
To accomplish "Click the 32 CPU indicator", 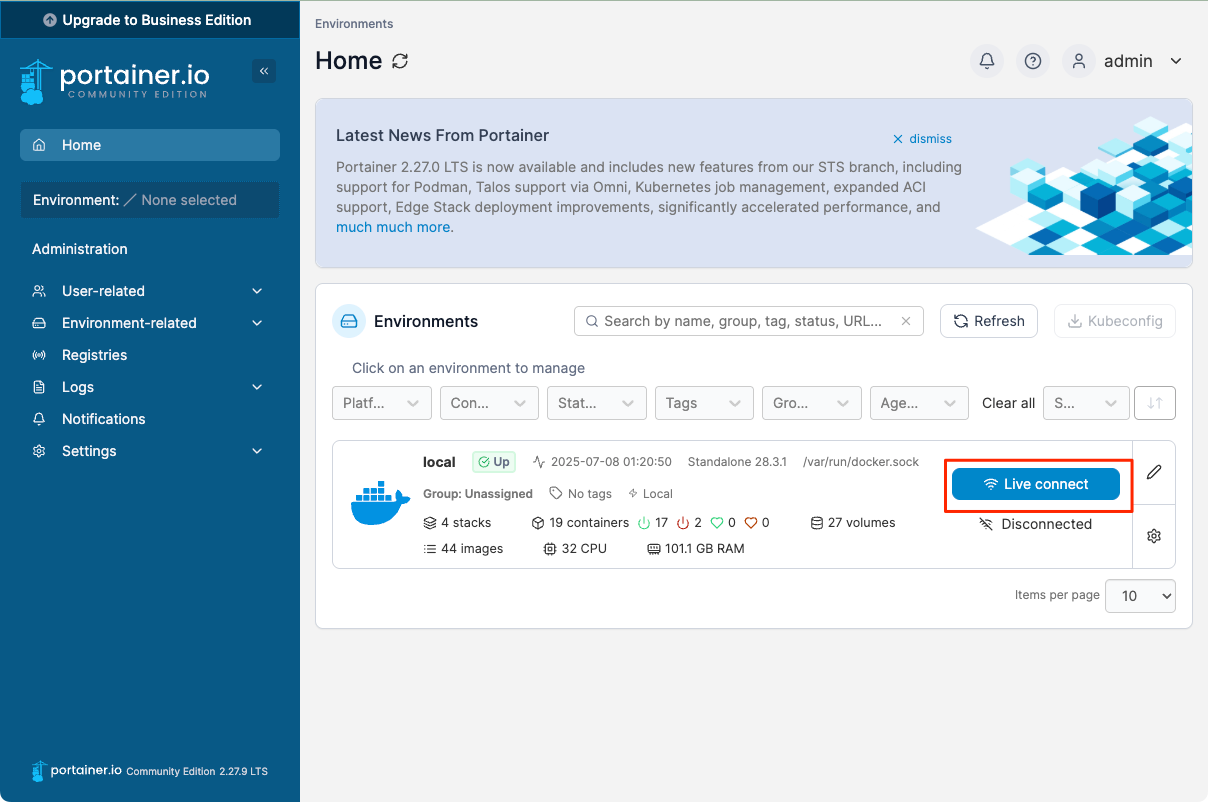I will [575, 549].
